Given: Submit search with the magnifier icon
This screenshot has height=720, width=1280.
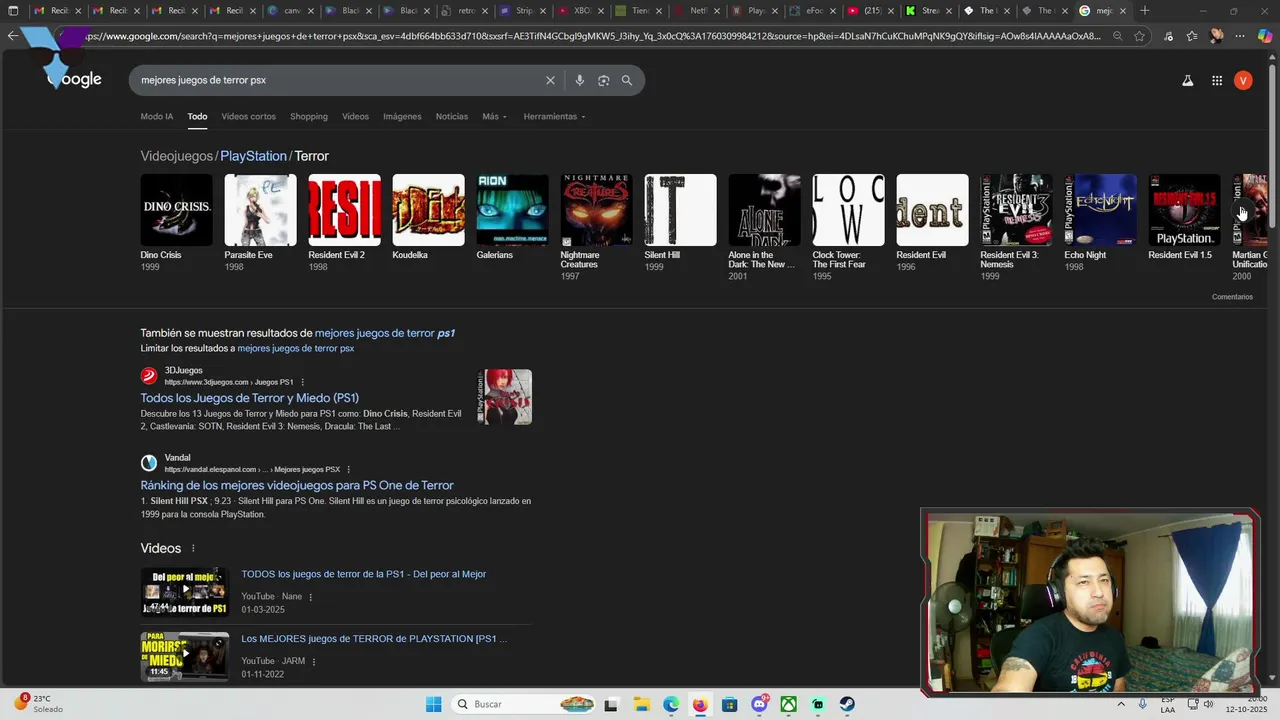Looking at the screenshot, I should pyautogui.click(x=627, y=80).
